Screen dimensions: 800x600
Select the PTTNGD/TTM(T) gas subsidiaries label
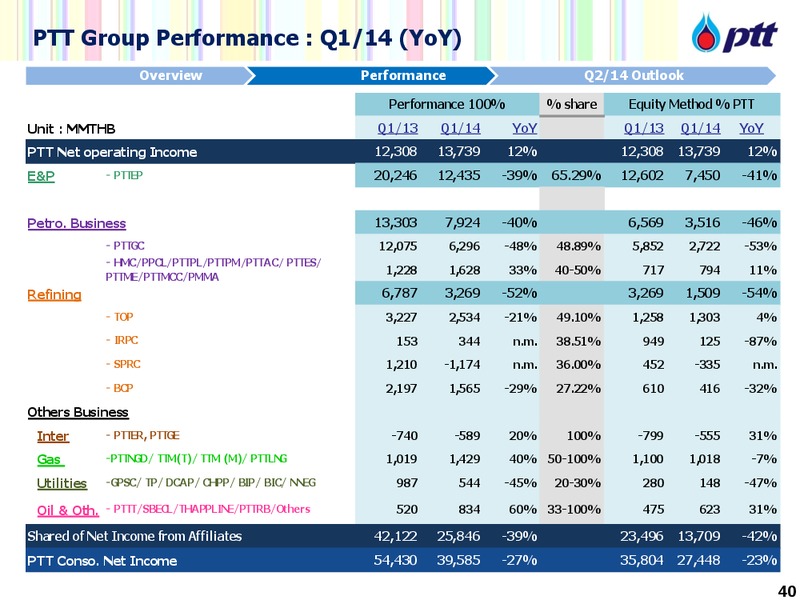click(x=196, y=459)
